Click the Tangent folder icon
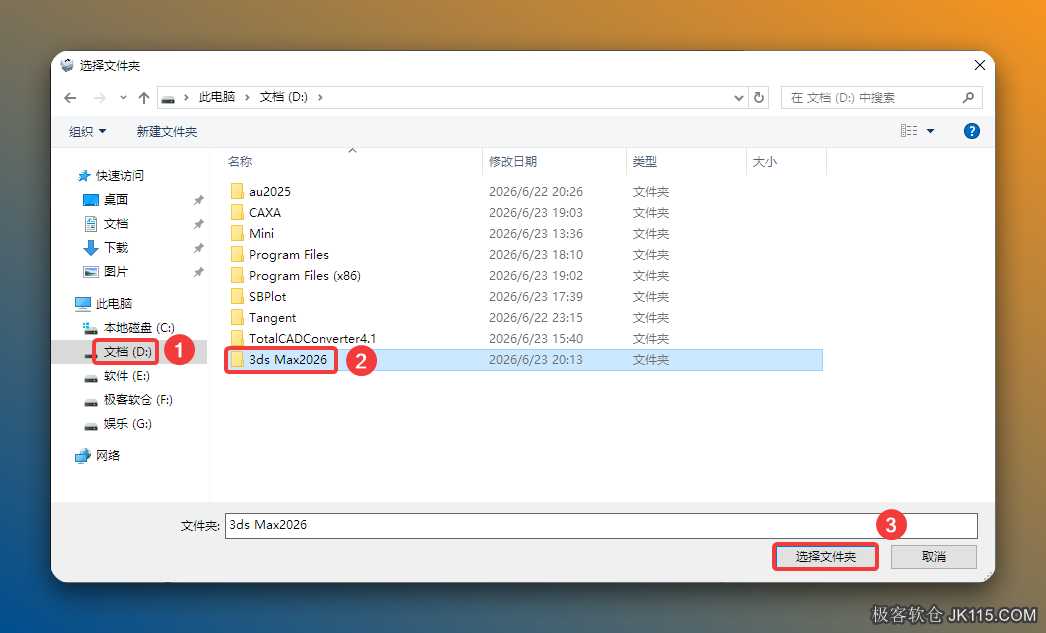 237,318
